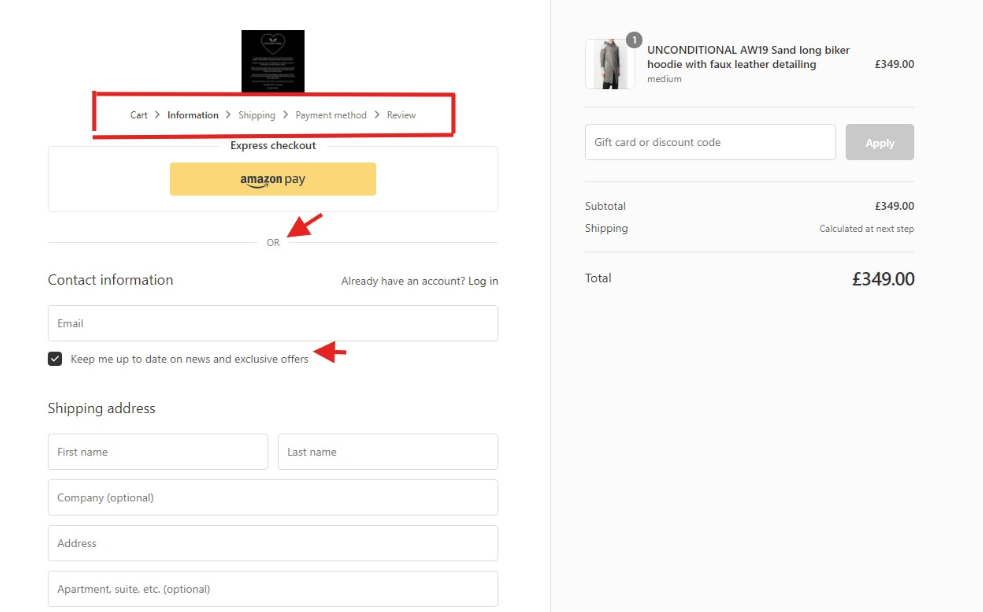The height and width of the screenshot is (612, 983).
Task: Click the quantity badge on the product image
Action: tap(633, 41)
